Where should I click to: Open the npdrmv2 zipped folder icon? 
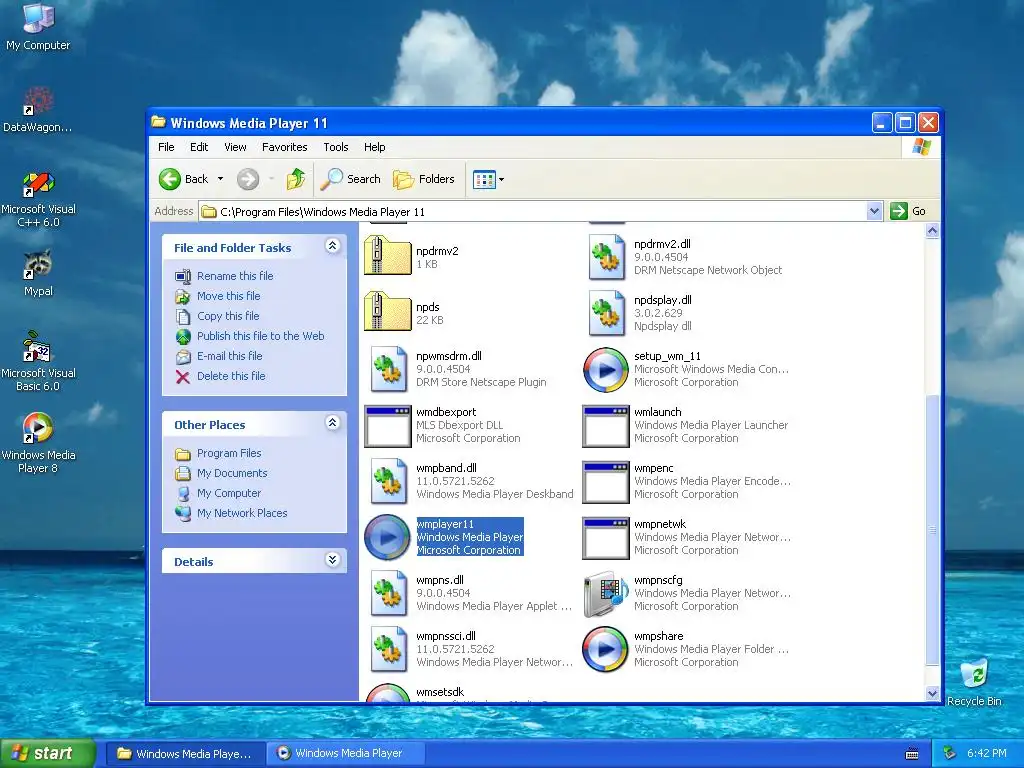tap(387, 256)
